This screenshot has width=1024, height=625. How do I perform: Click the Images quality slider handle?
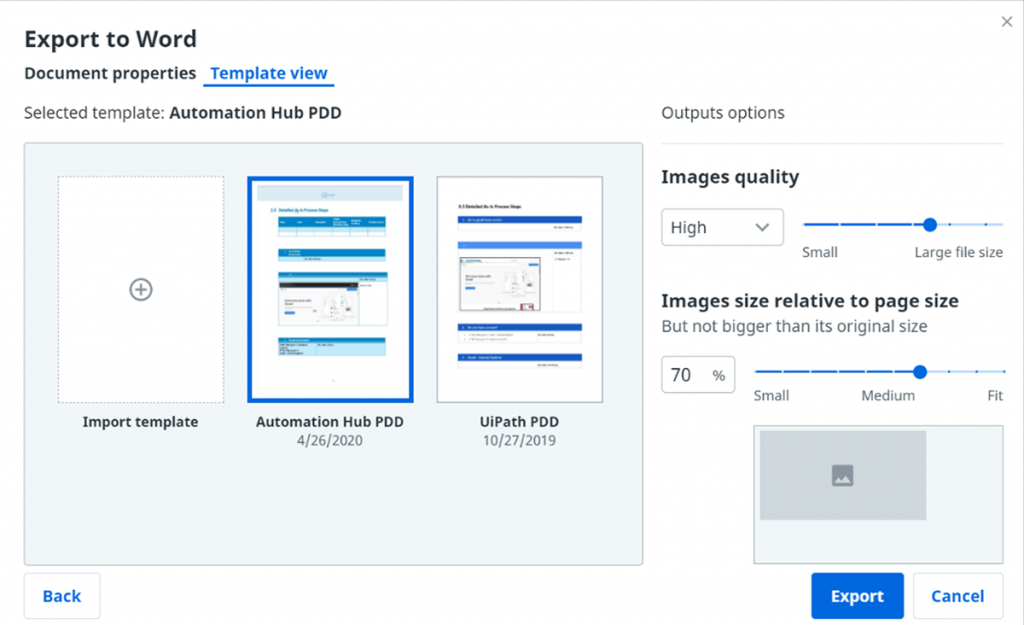[930, 225]
